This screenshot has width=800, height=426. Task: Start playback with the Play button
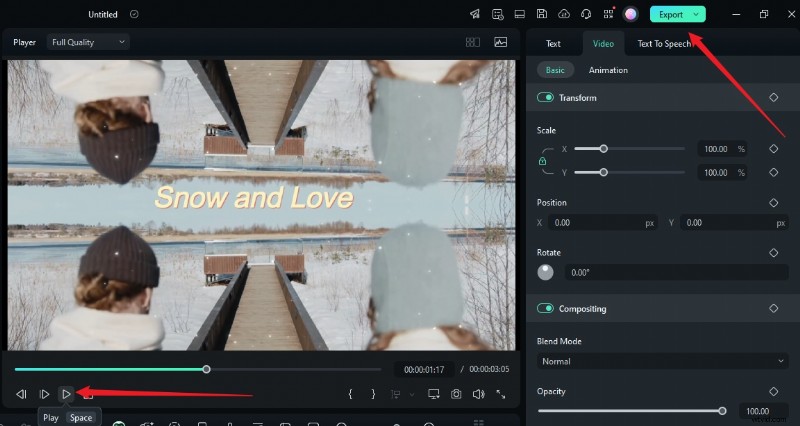pos(66,394)
